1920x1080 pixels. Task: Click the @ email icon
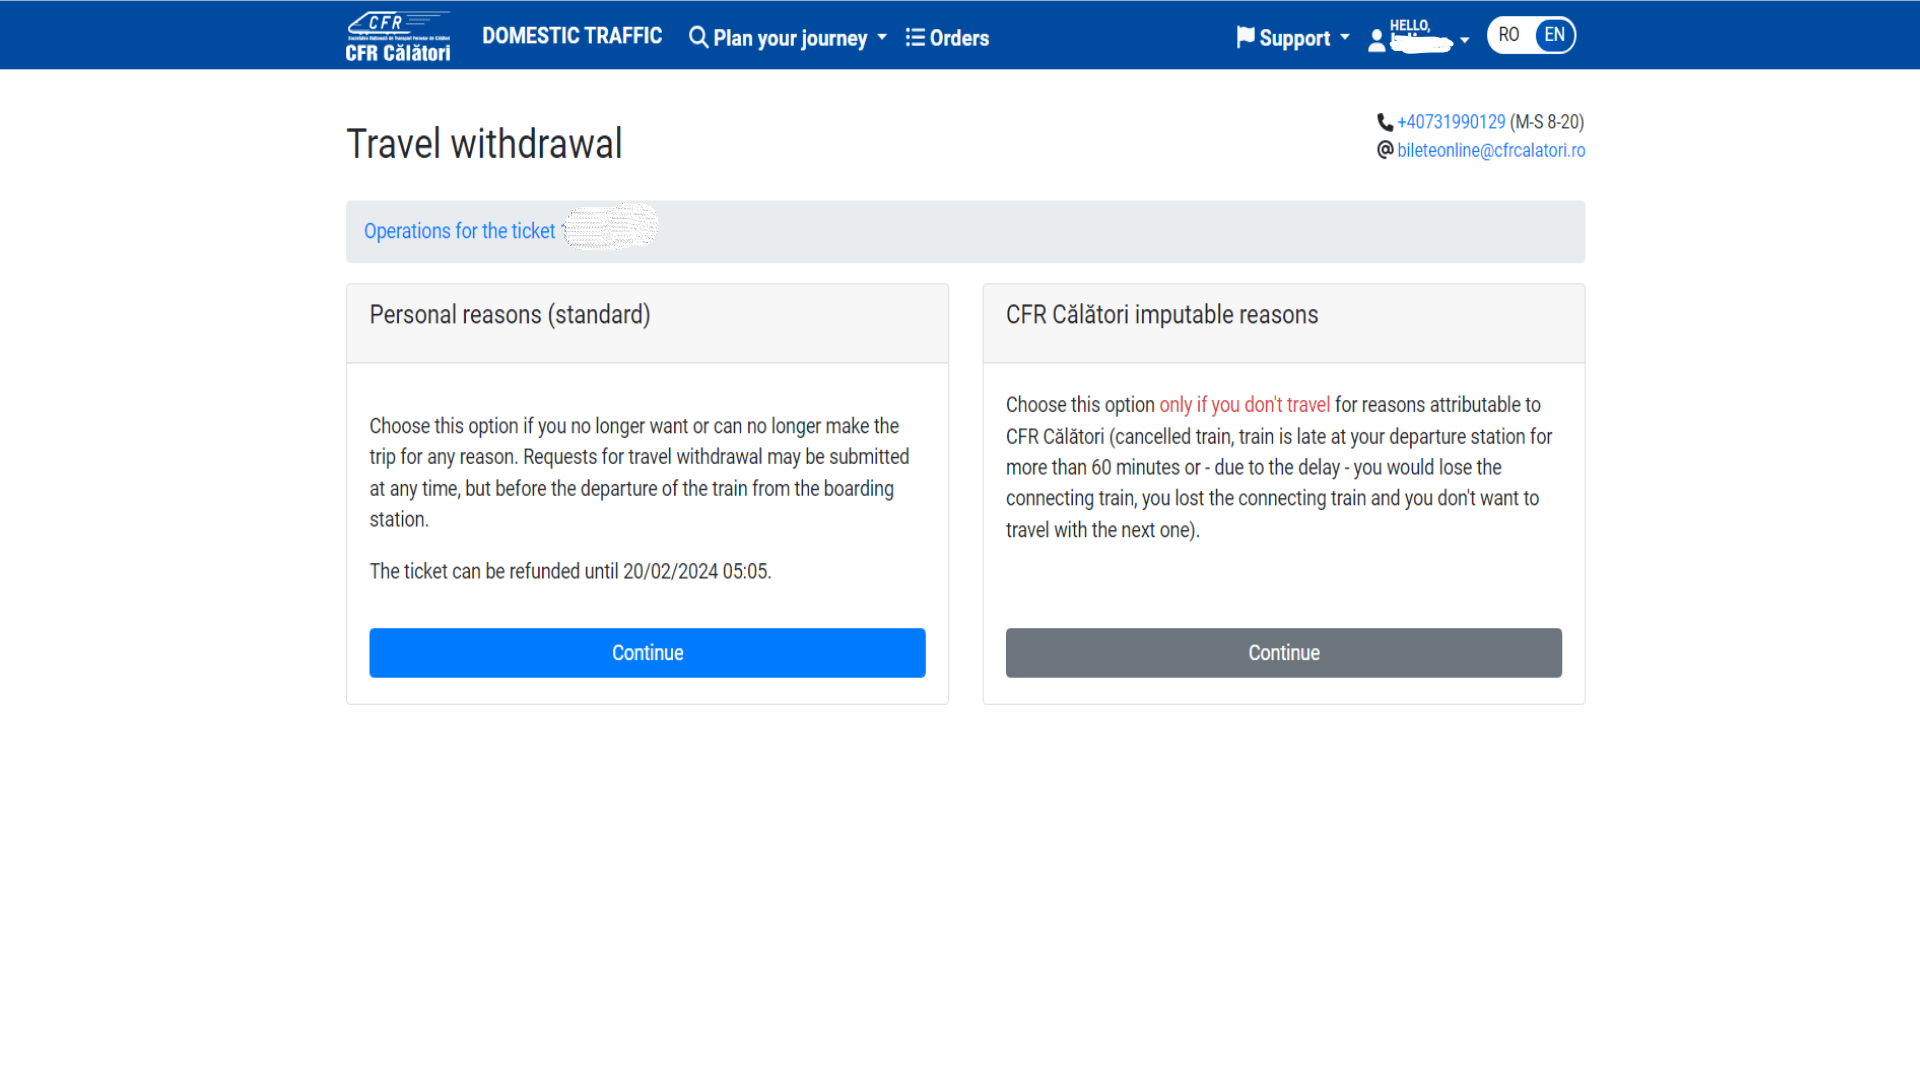pos(1385,150)
